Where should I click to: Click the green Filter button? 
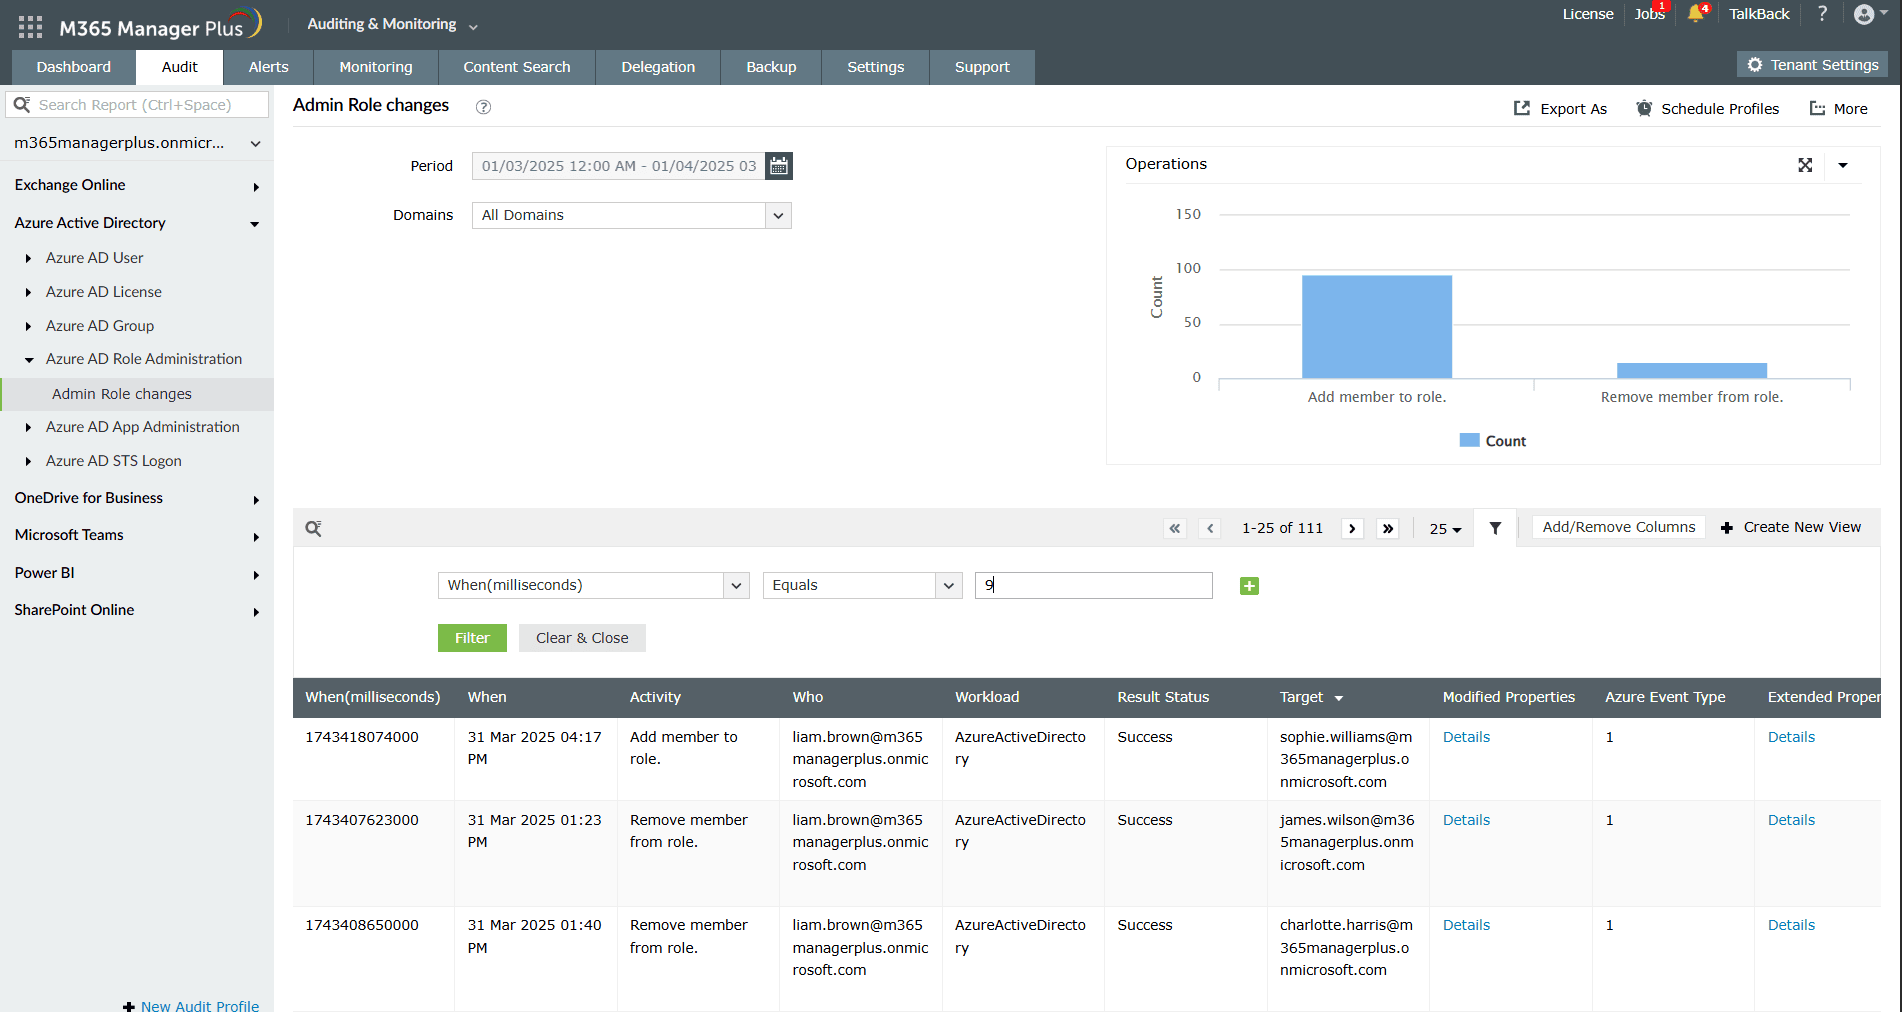point(471,637)
